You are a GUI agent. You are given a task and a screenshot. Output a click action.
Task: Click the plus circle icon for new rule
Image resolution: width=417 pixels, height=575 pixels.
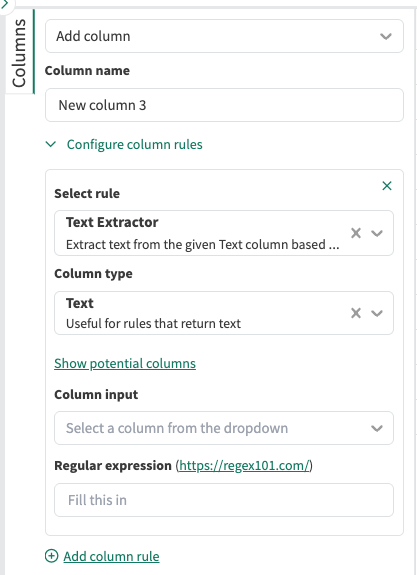point(51,556)
